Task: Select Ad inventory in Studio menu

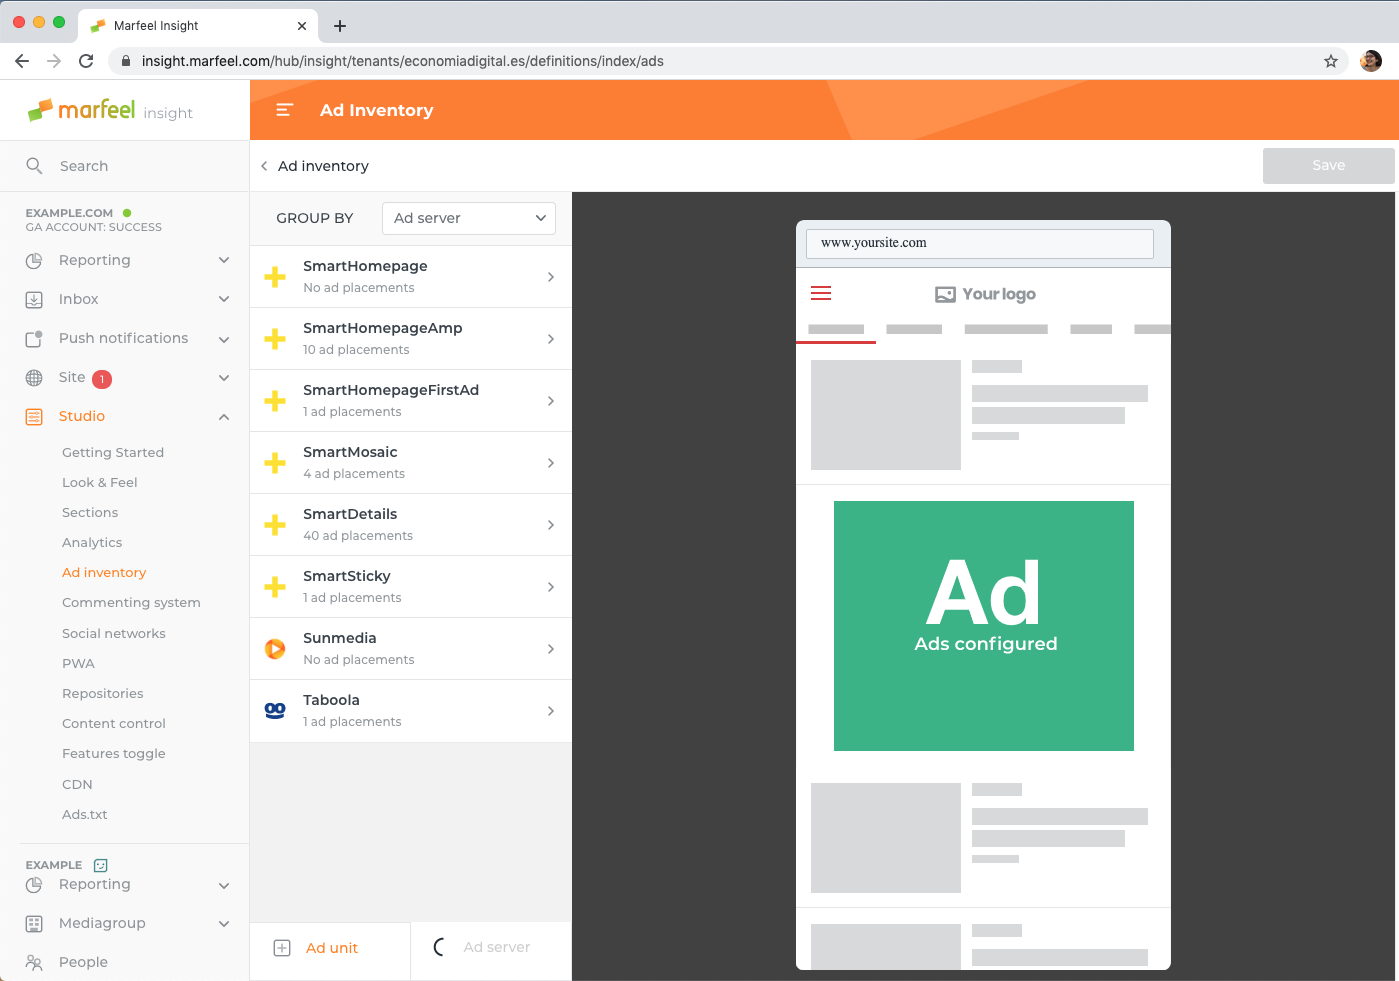Action: [x=104, y=572]
